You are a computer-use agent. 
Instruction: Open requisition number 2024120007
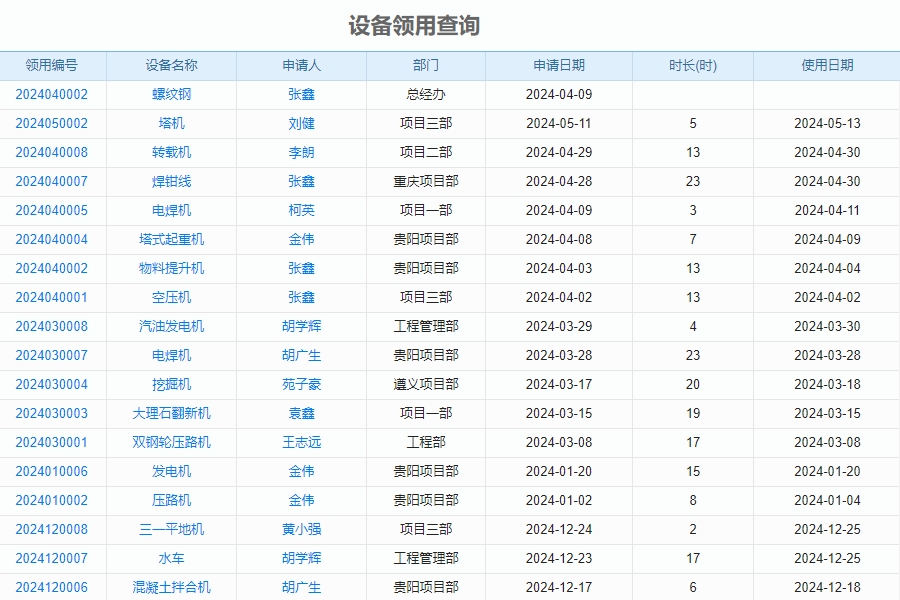52,558
